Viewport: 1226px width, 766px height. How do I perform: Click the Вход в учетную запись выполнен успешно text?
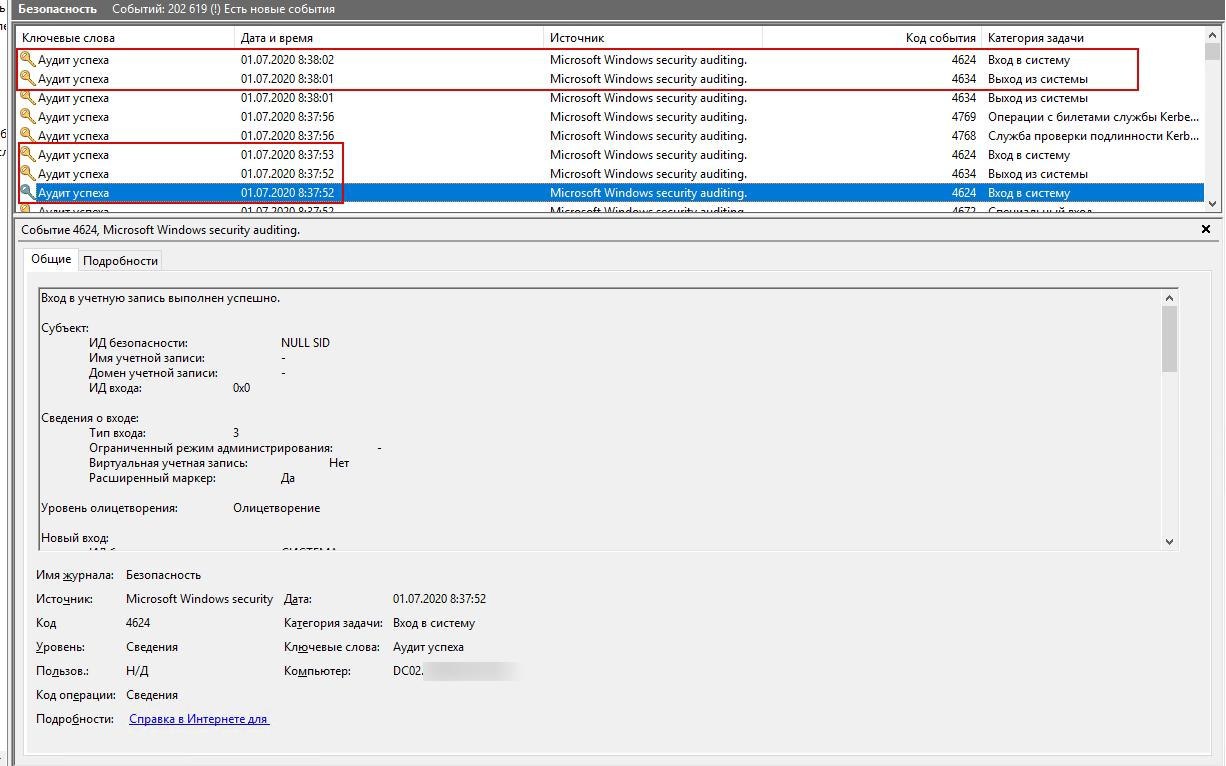coord(160,298)
